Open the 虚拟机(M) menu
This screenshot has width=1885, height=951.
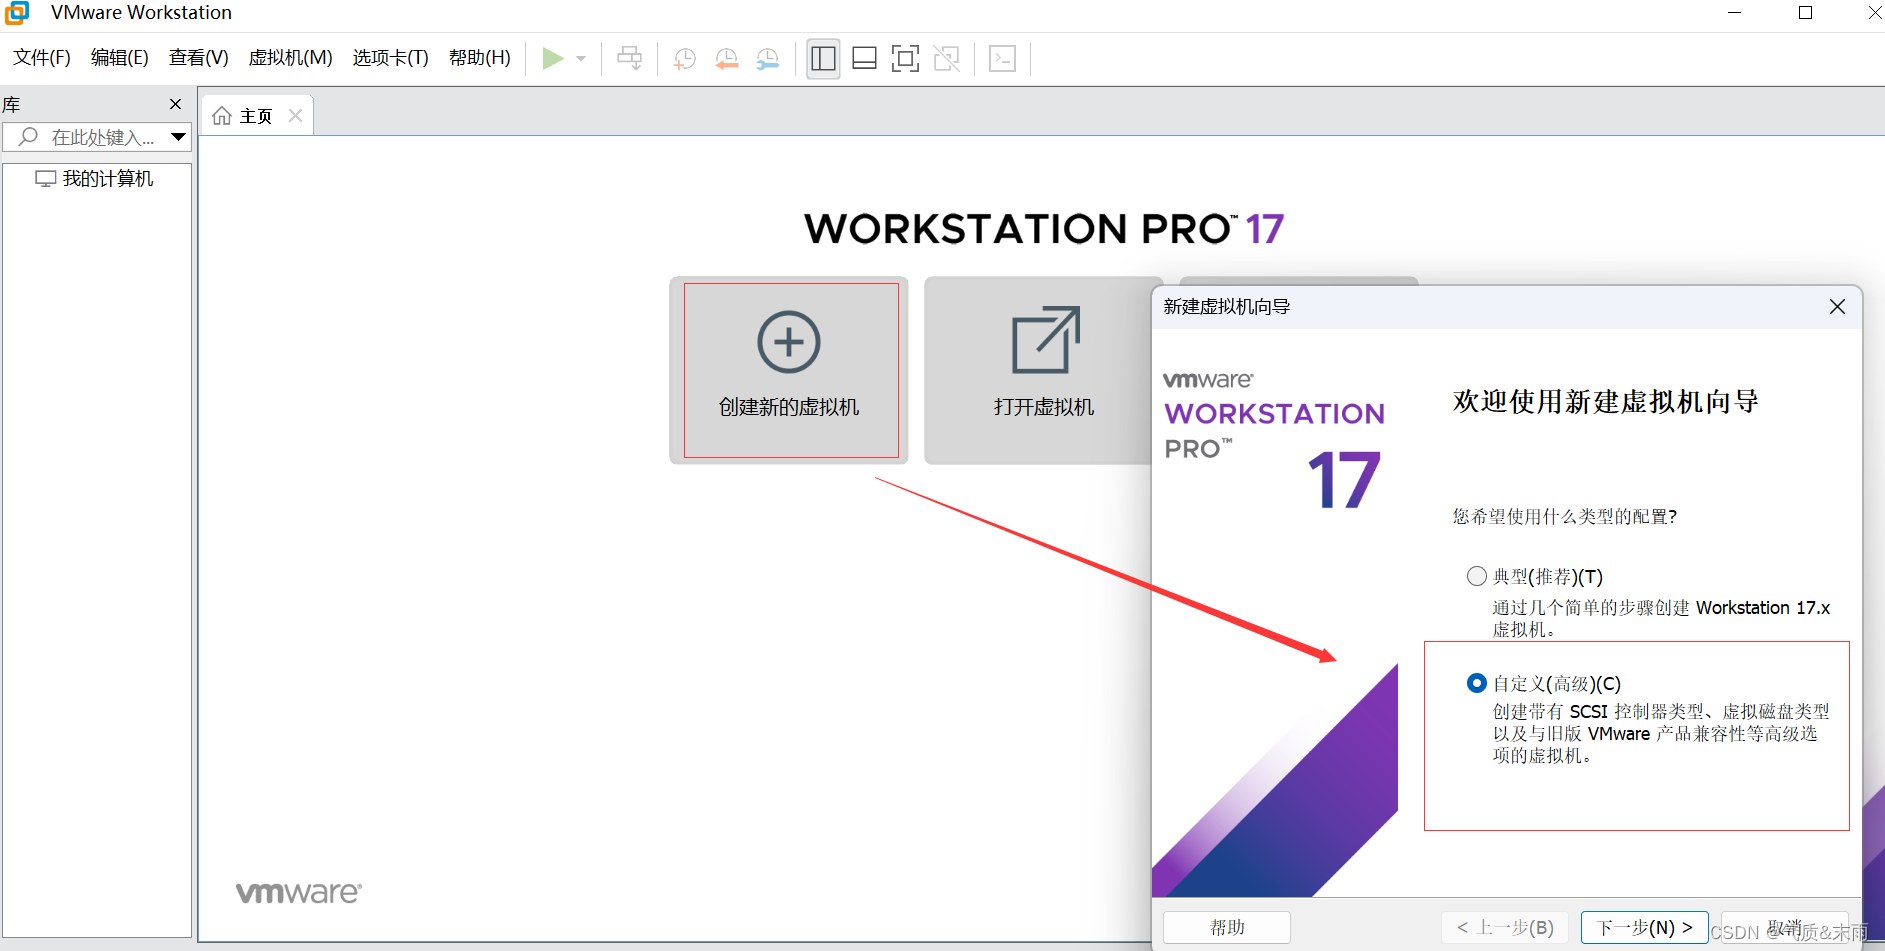coord(291,58)
